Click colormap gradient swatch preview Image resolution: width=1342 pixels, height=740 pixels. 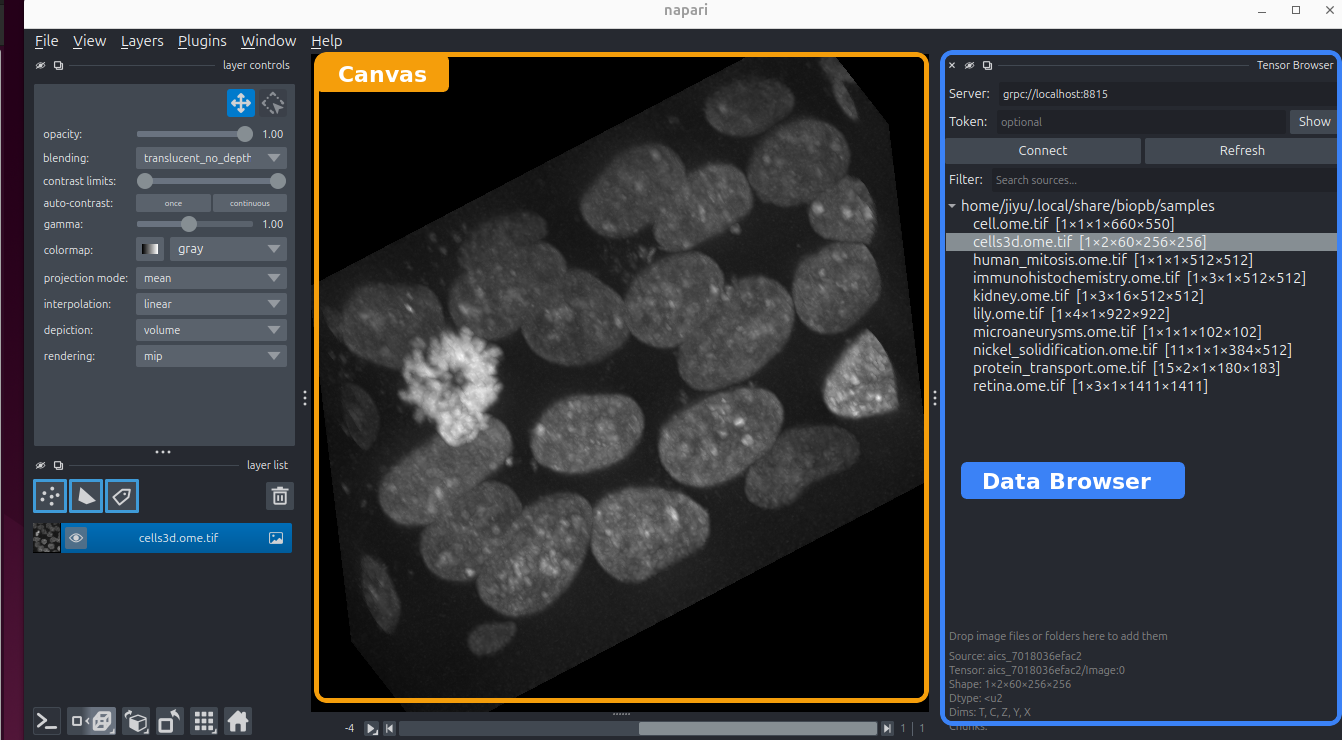point(150,249)
